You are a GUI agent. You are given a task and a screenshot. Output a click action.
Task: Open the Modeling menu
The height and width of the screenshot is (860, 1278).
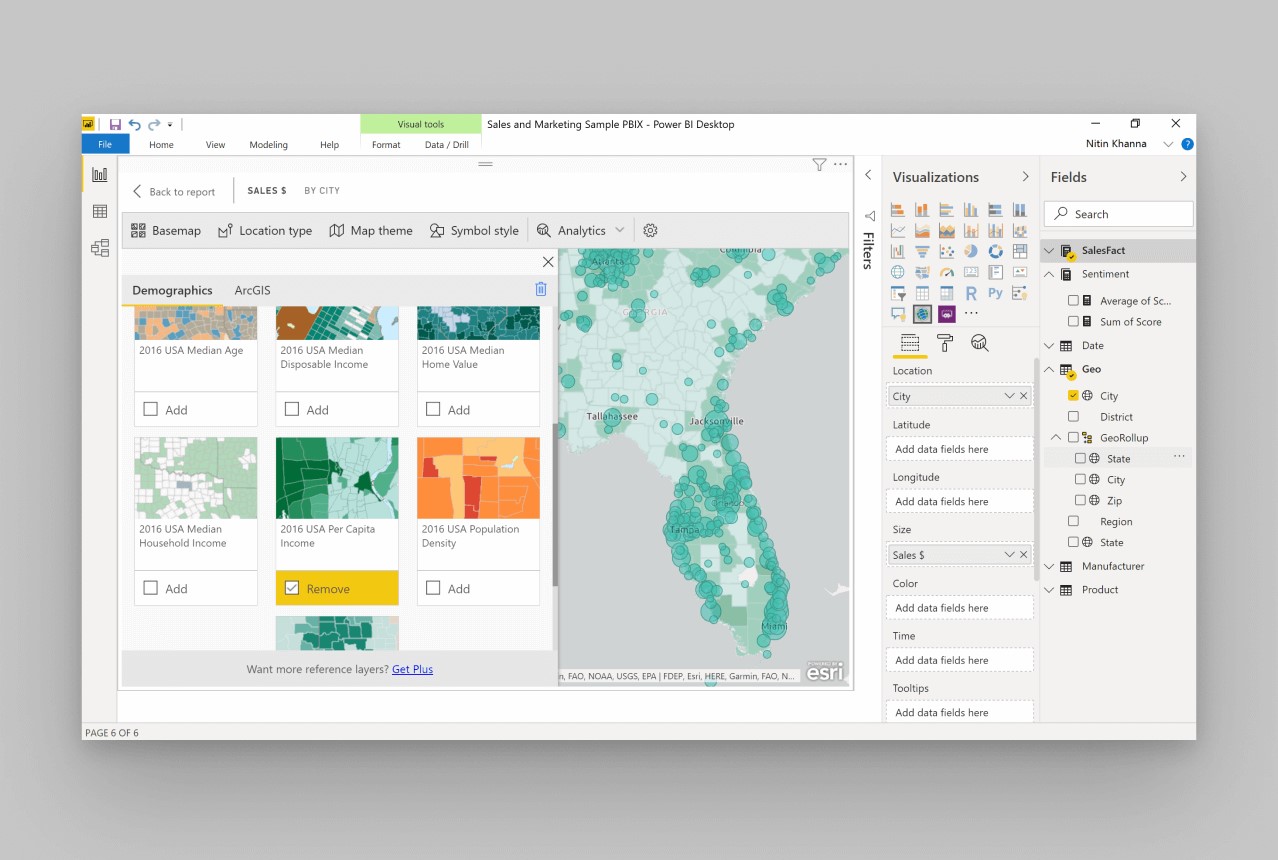pos(268,144)
